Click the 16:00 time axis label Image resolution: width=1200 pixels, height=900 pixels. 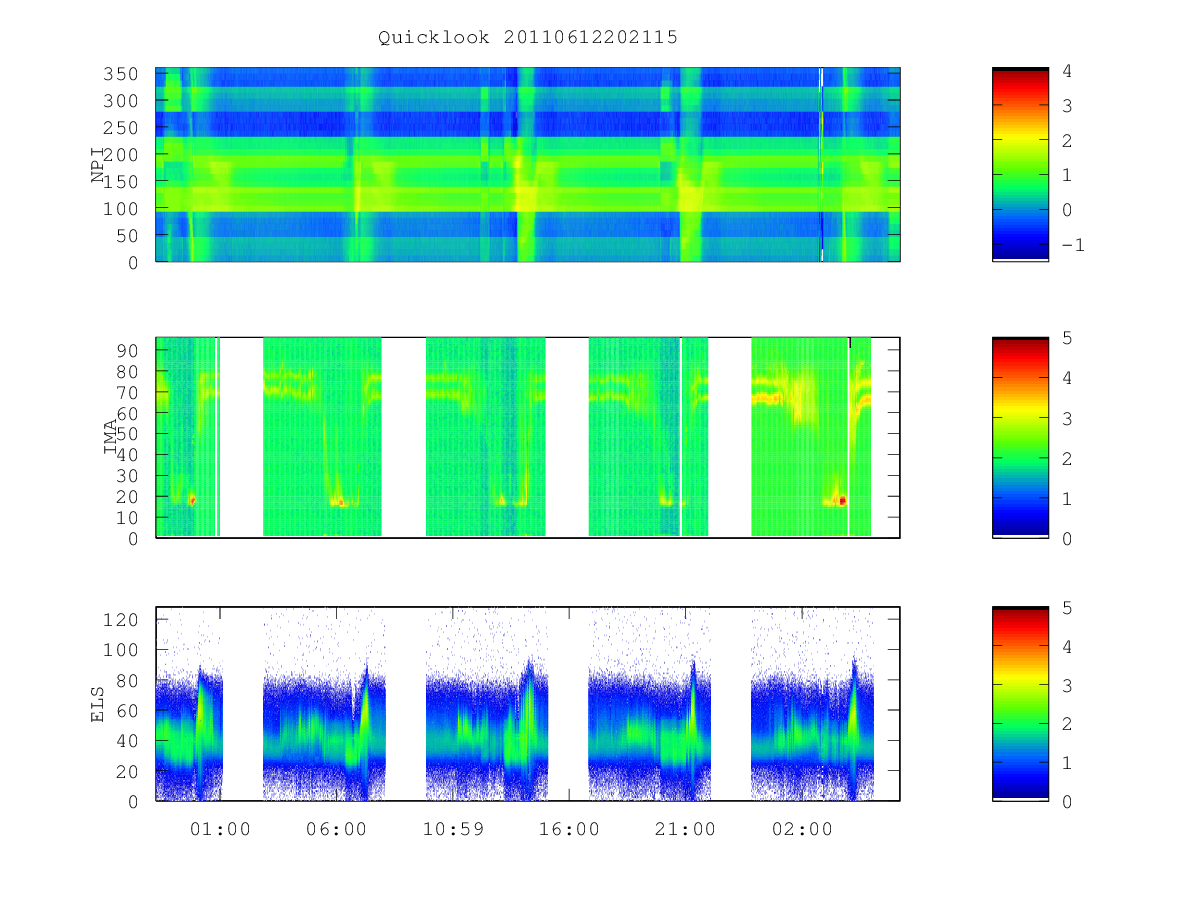pyautogui.click(x=569, y=829)
